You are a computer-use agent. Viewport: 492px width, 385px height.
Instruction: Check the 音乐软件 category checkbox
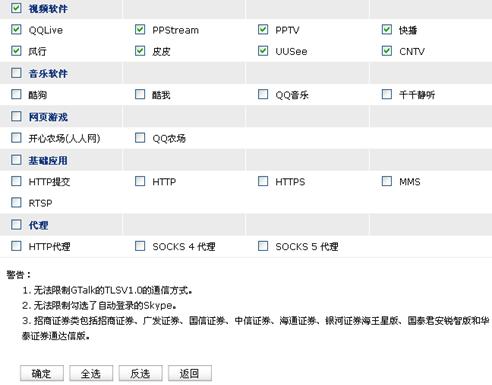coord(16,73)
